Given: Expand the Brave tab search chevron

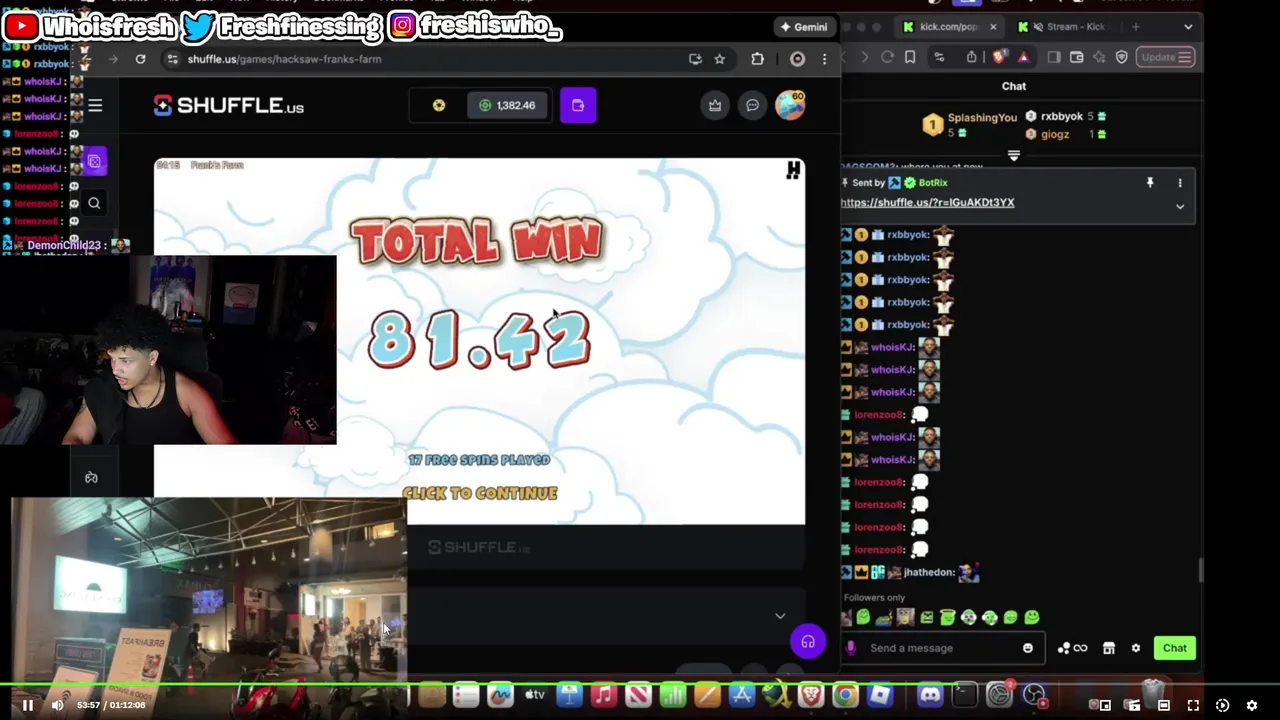Looking at the screenshot, I should (x=1188, y=27).
